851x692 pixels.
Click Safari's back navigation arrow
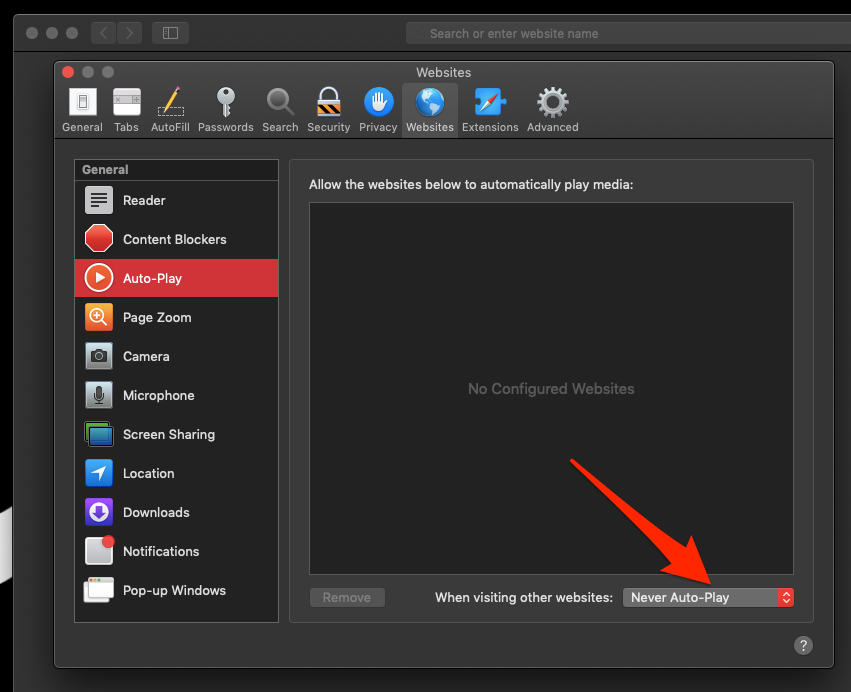tap(104, 33)
